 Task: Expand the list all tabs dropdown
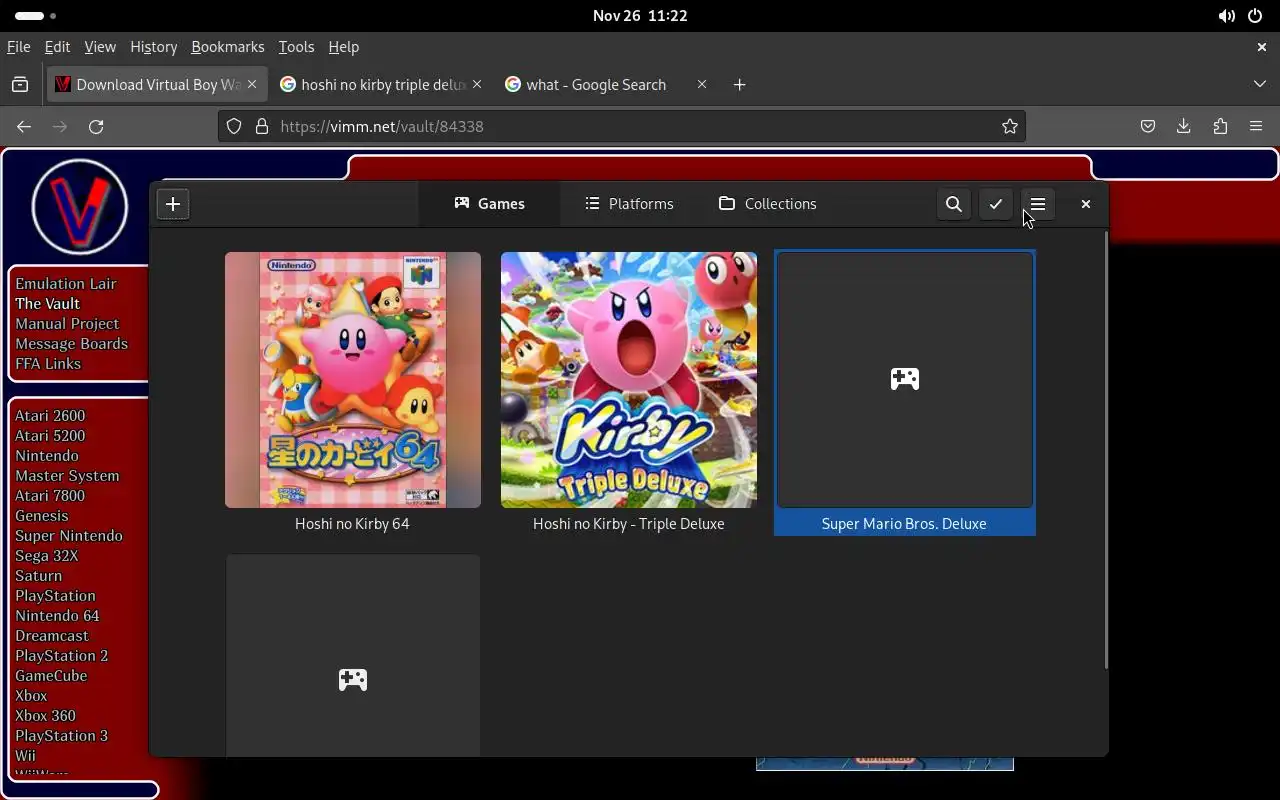[x=1260, y=85]
